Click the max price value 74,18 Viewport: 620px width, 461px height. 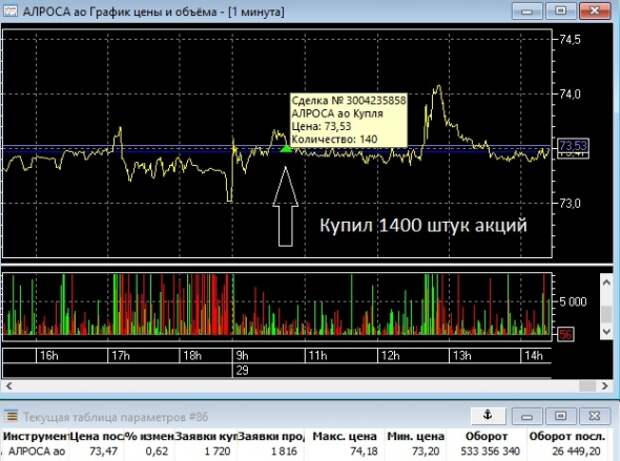(364, 451)
